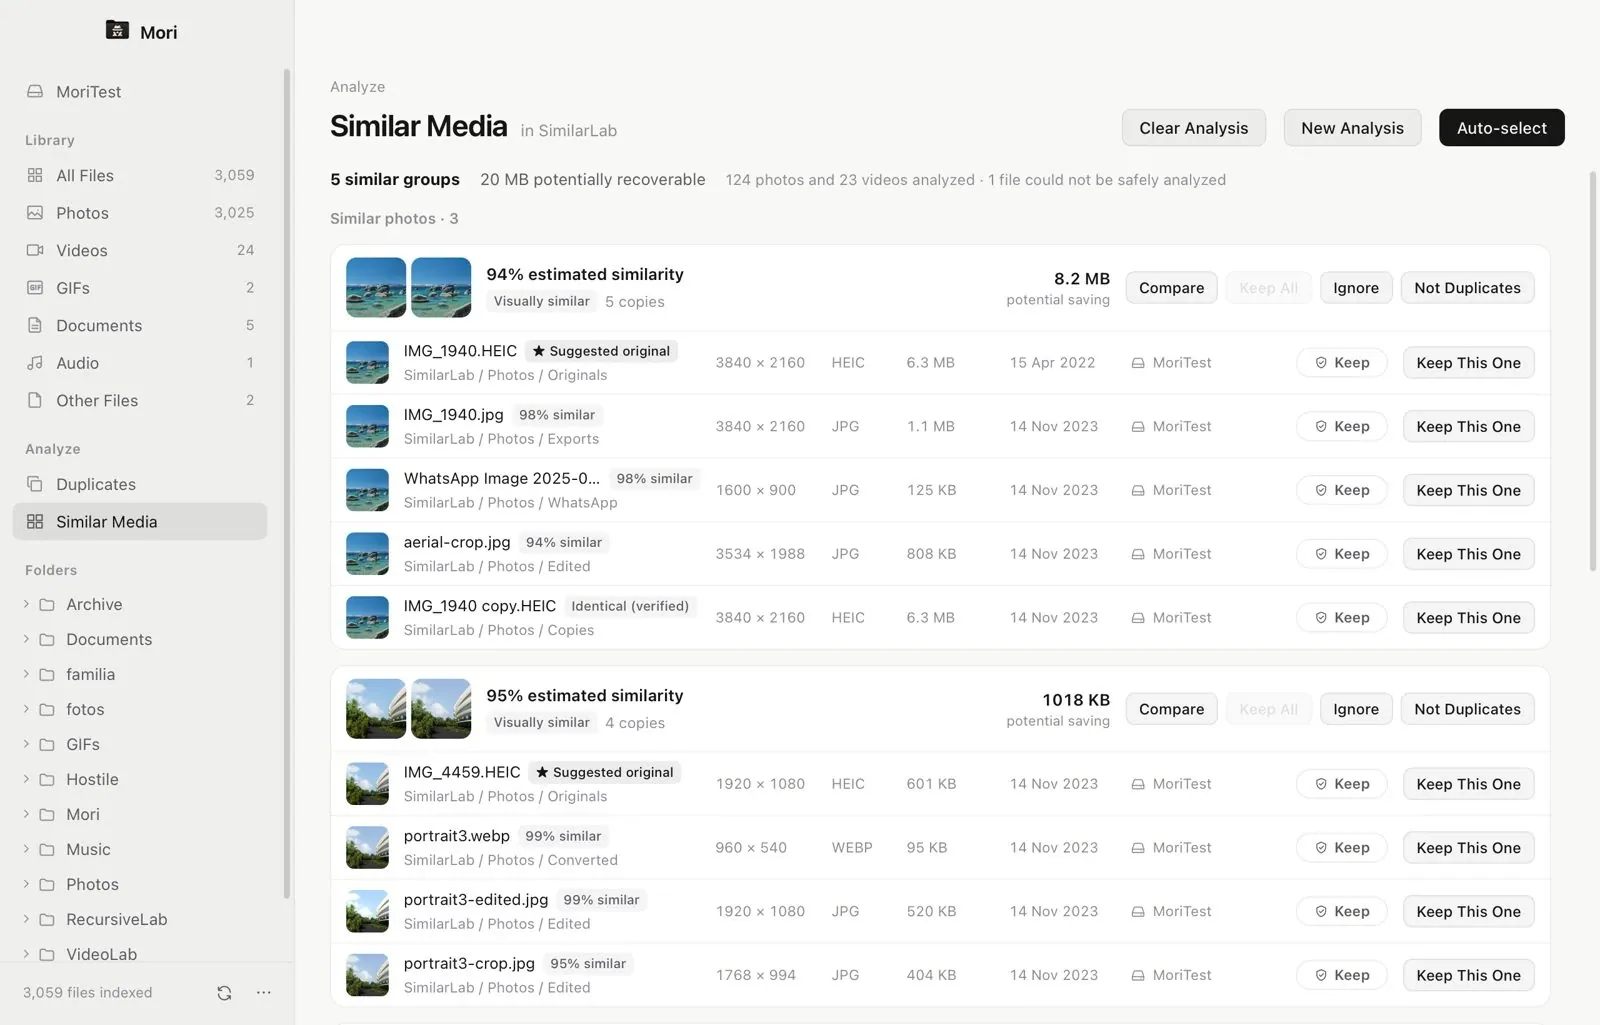Click the New Analysis button
1600x1025 pixels.
[x=1352, y=128]
